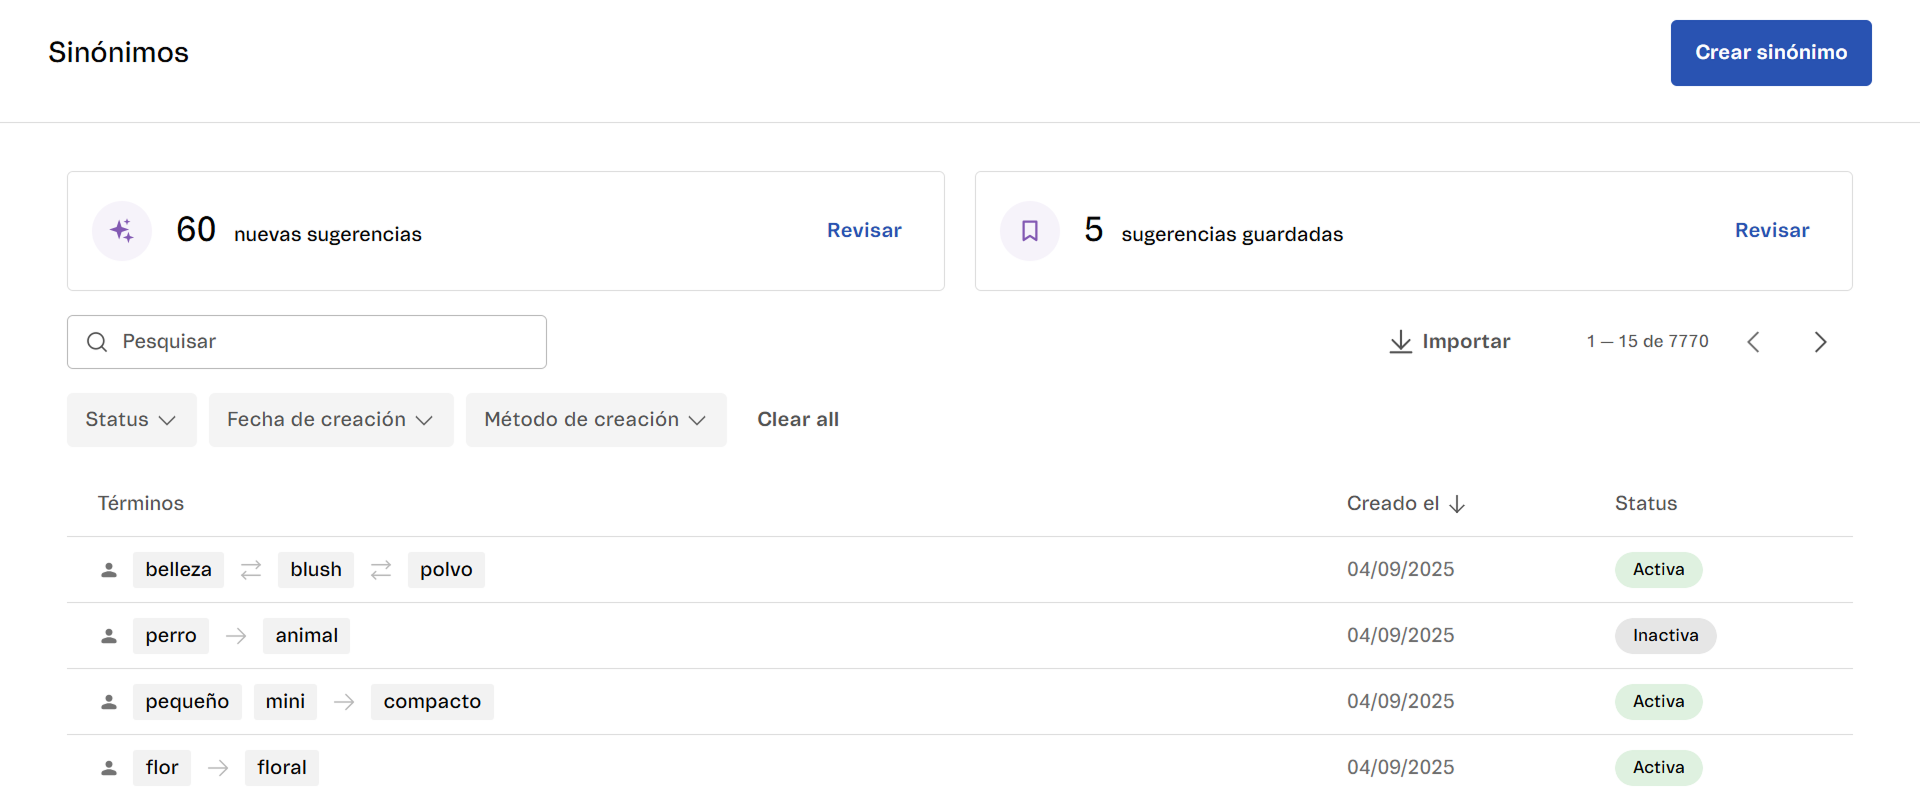This screenshot has width=1920, height=796.
Task: Click the user icon on the belleza row
Action: 109,570
